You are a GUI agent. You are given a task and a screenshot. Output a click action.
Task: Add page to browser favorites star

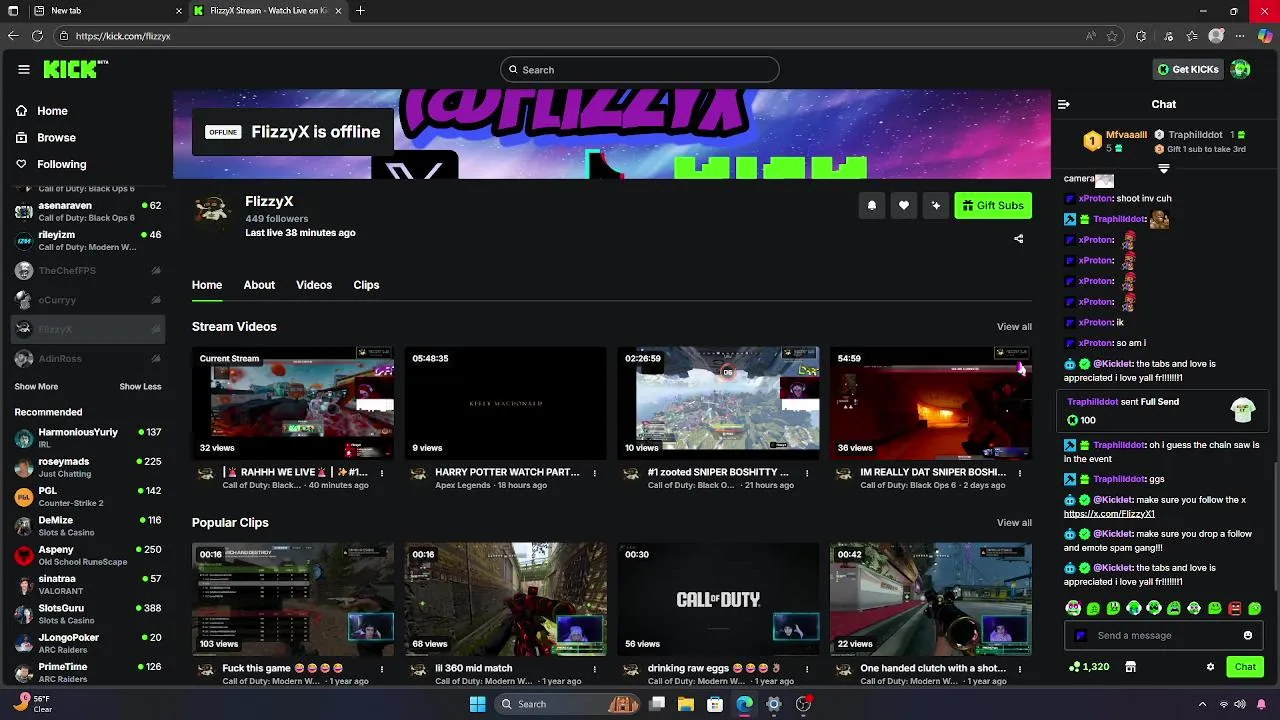coord(1112,36)
